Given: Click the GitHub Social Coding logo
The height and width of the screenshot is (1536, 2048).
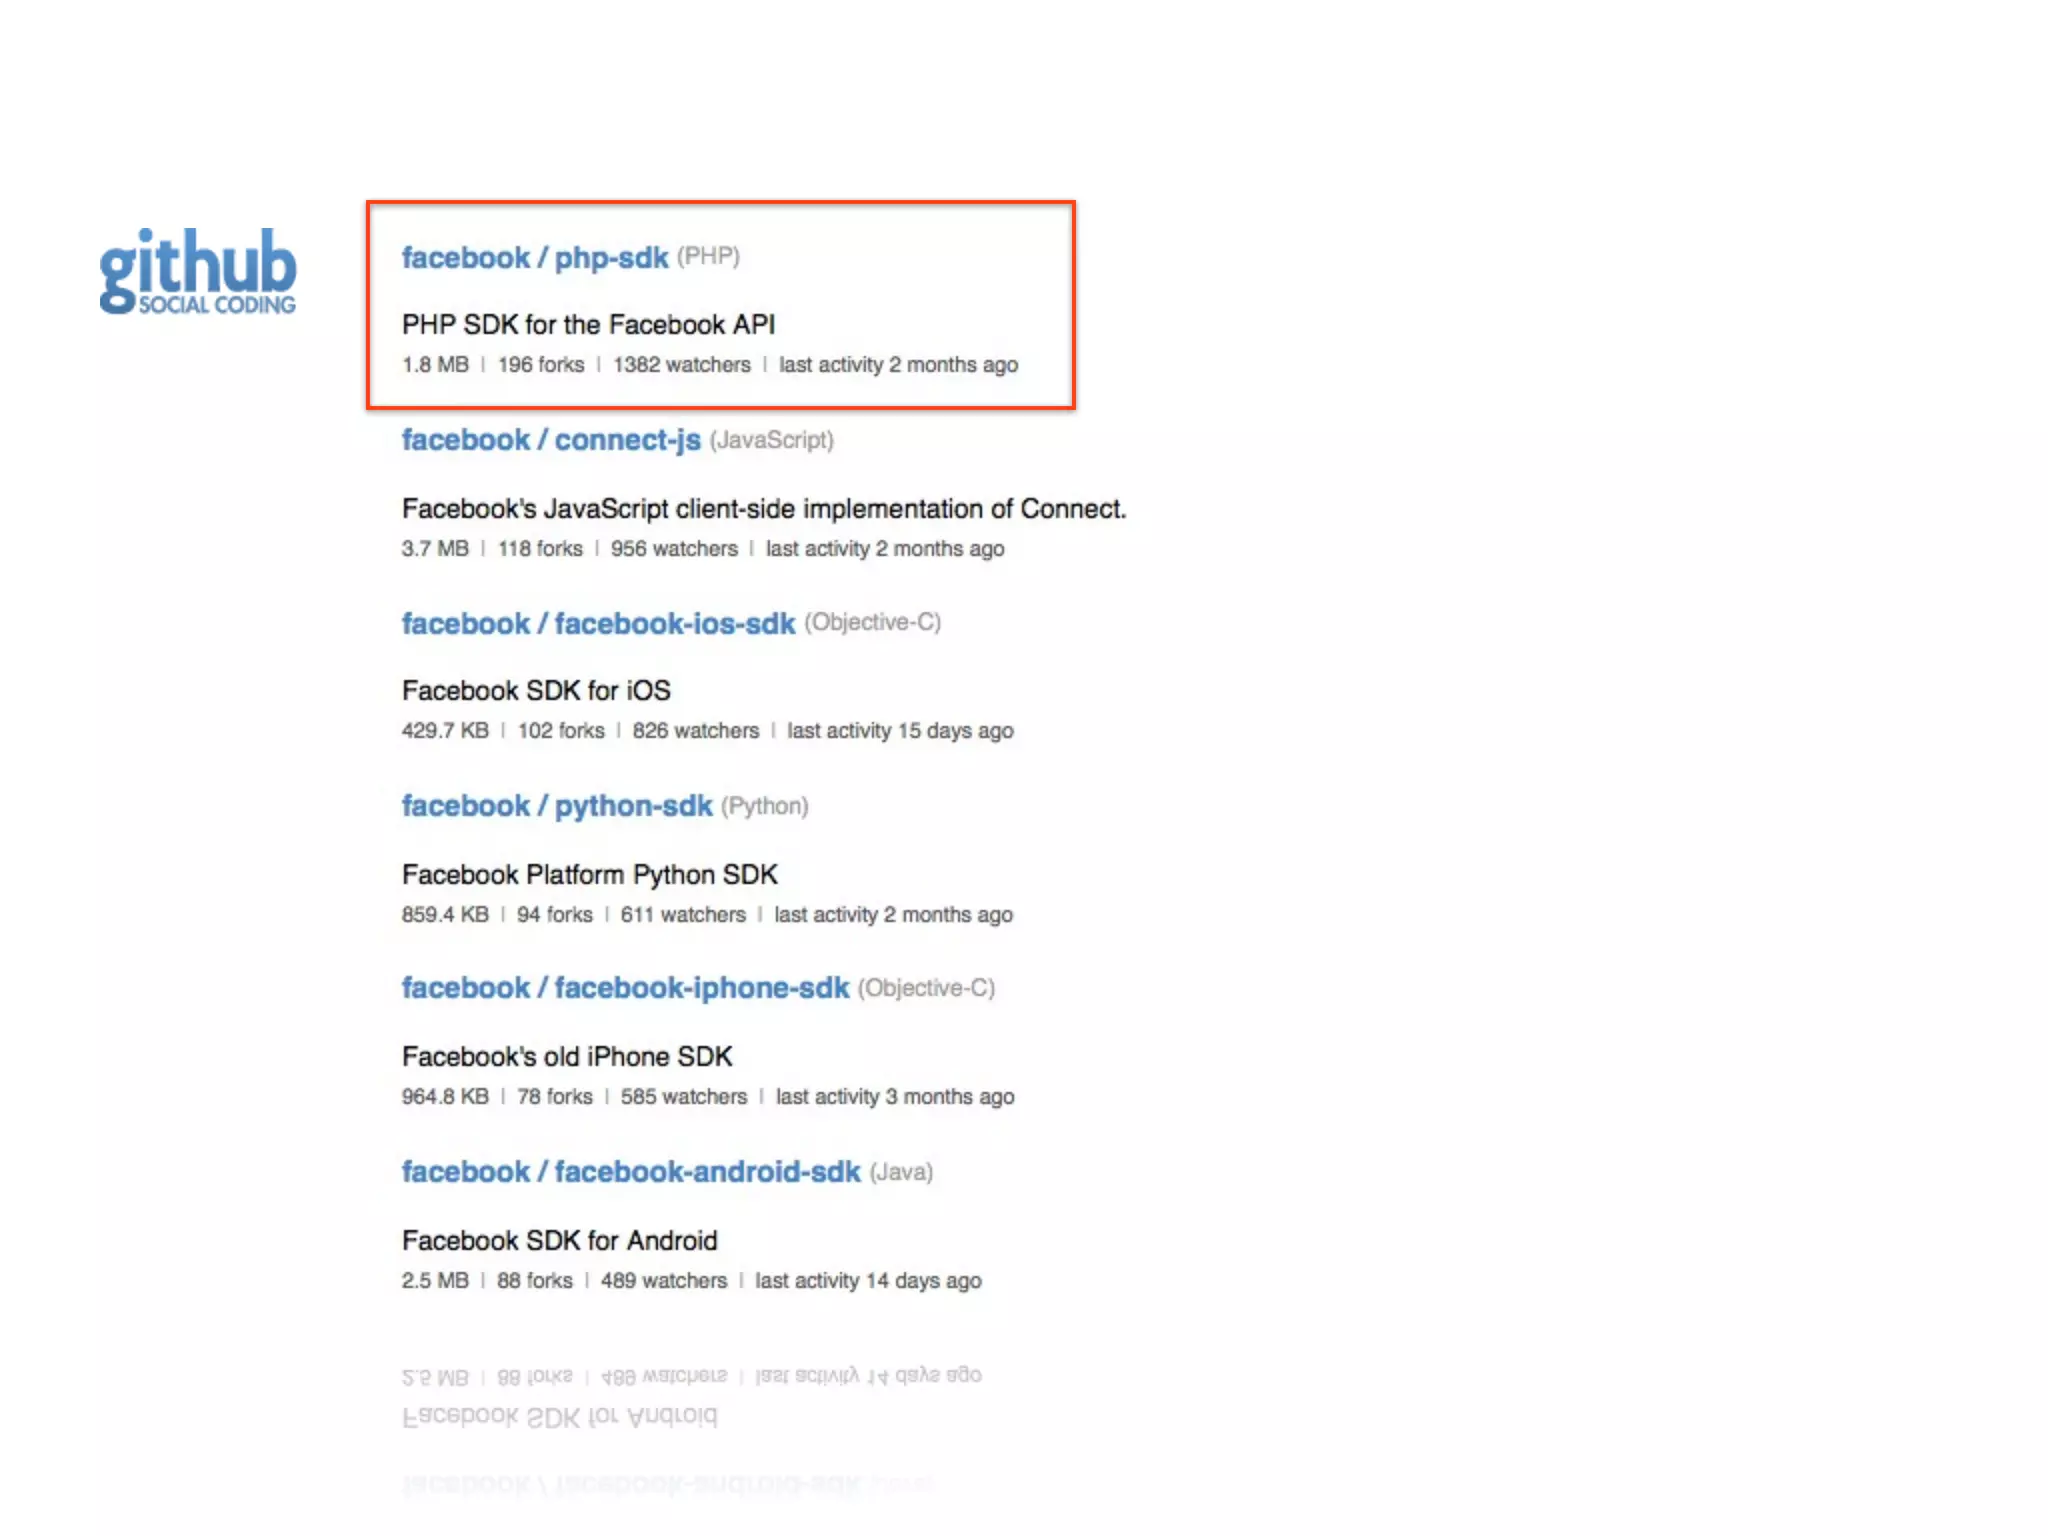Looking at the screenshot, I should click(x=198, y=271).
